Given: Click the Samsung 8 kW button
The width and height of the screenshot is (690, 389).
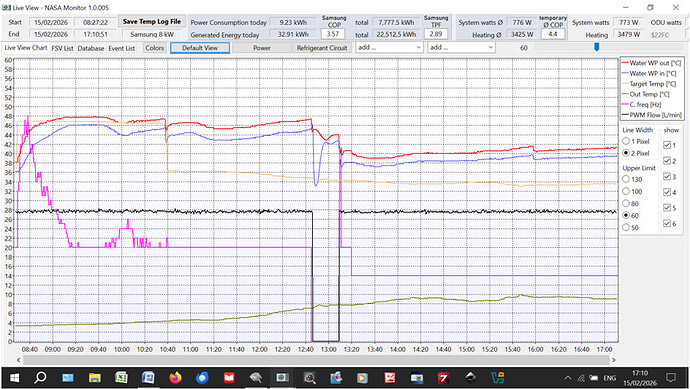Looking at the screenshot, I should [152, 34].
